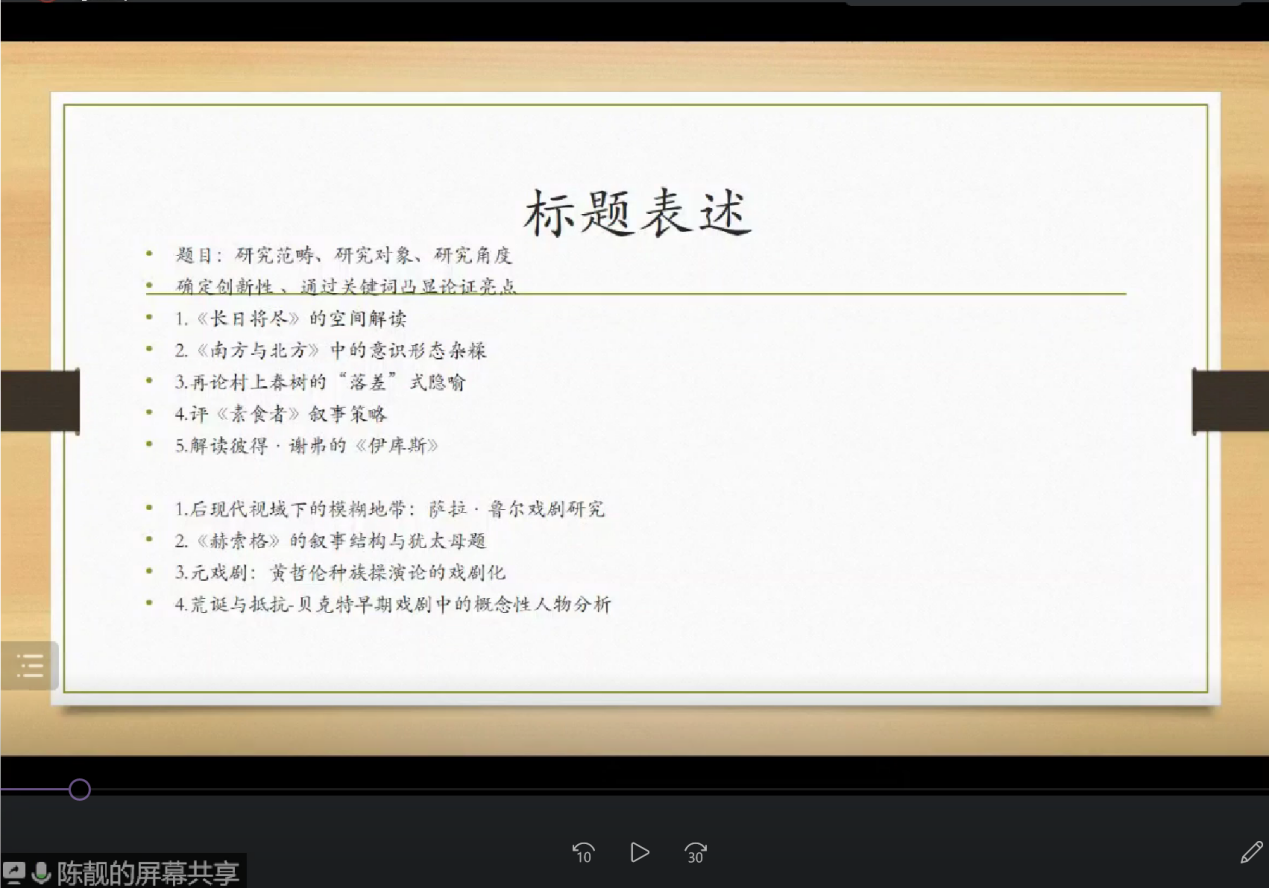1269x888 pixels.
Task: Click the line 再论村上春树的"落差"式隐喻
Action: pos(320,382)
